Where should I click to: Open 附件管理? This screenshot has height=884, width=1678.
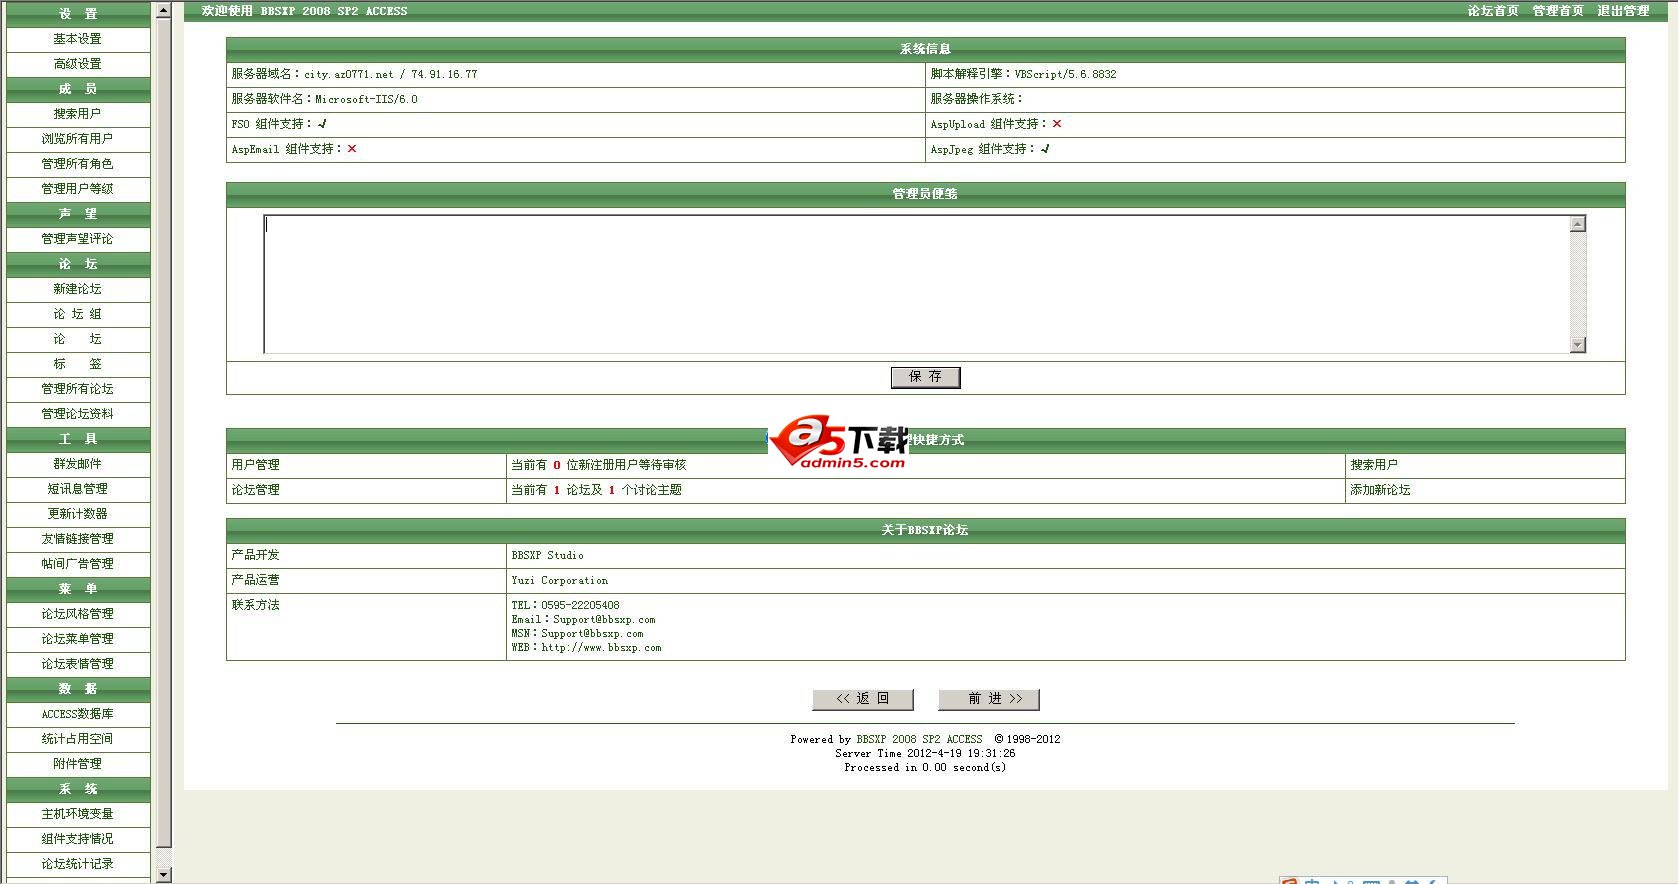[x=77, y=764]
